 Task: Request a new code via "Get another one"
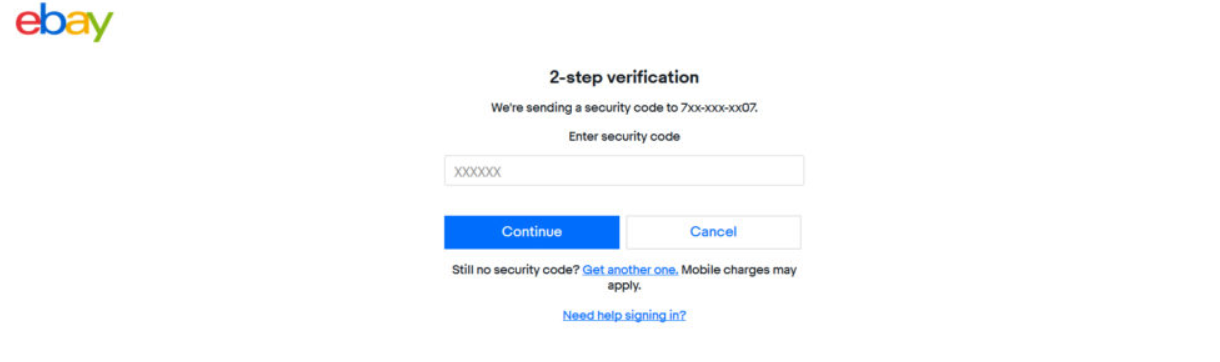pyautogui.click(x=630, y=270)
